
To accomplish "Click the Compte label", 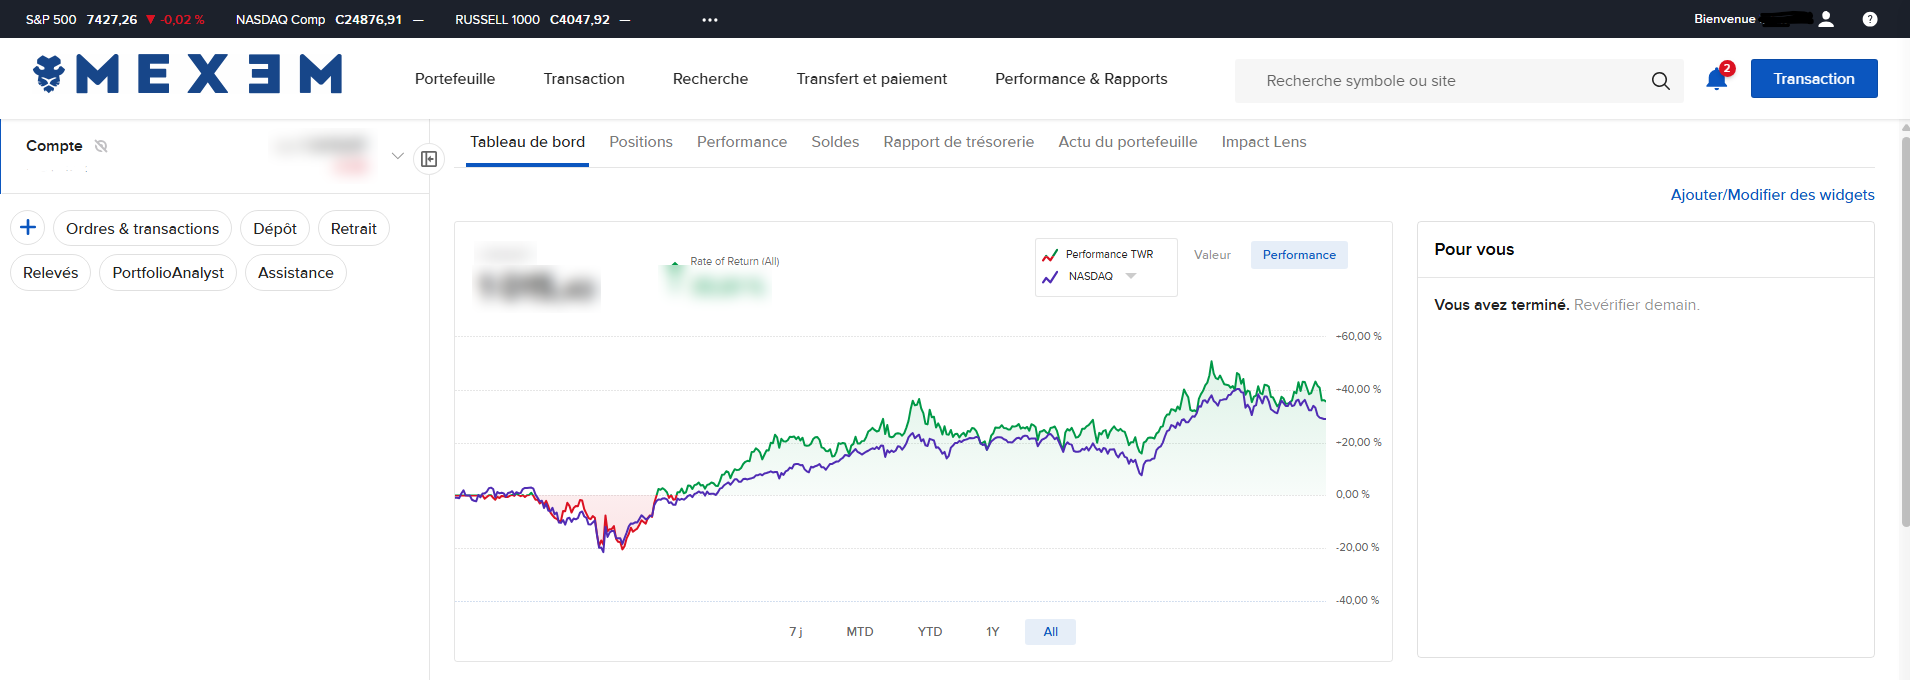I will [x=54, y=146].
